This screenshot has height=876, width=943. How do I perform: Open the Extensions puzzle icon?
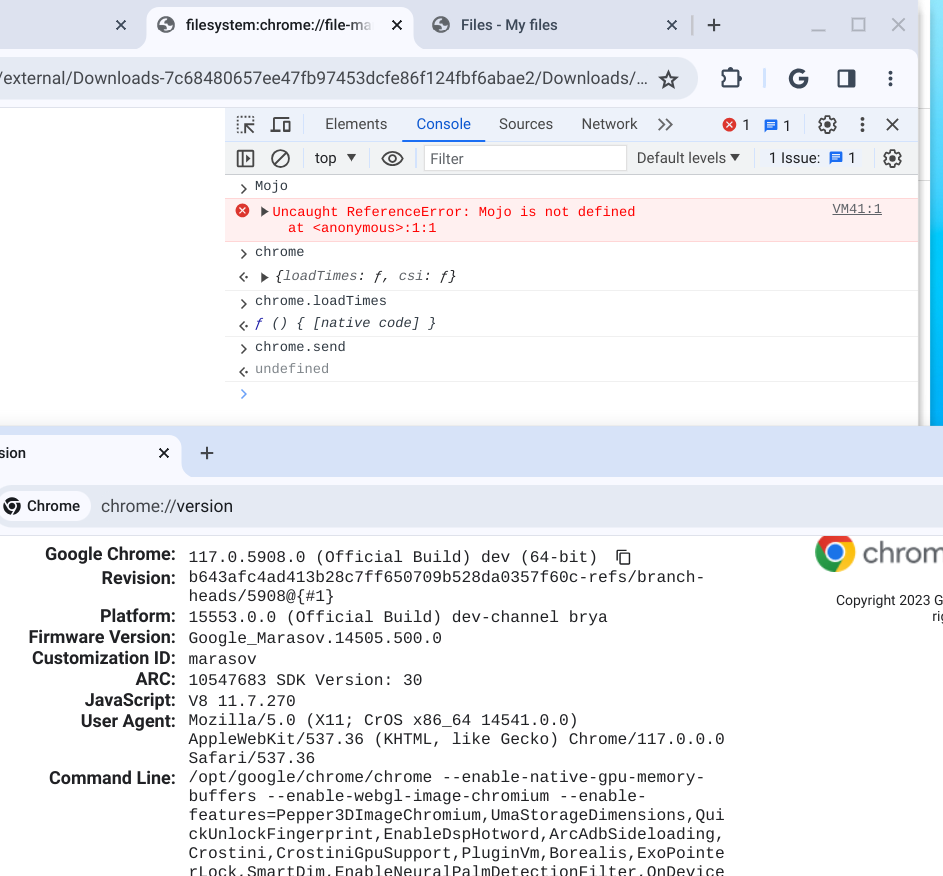(731, 79)
